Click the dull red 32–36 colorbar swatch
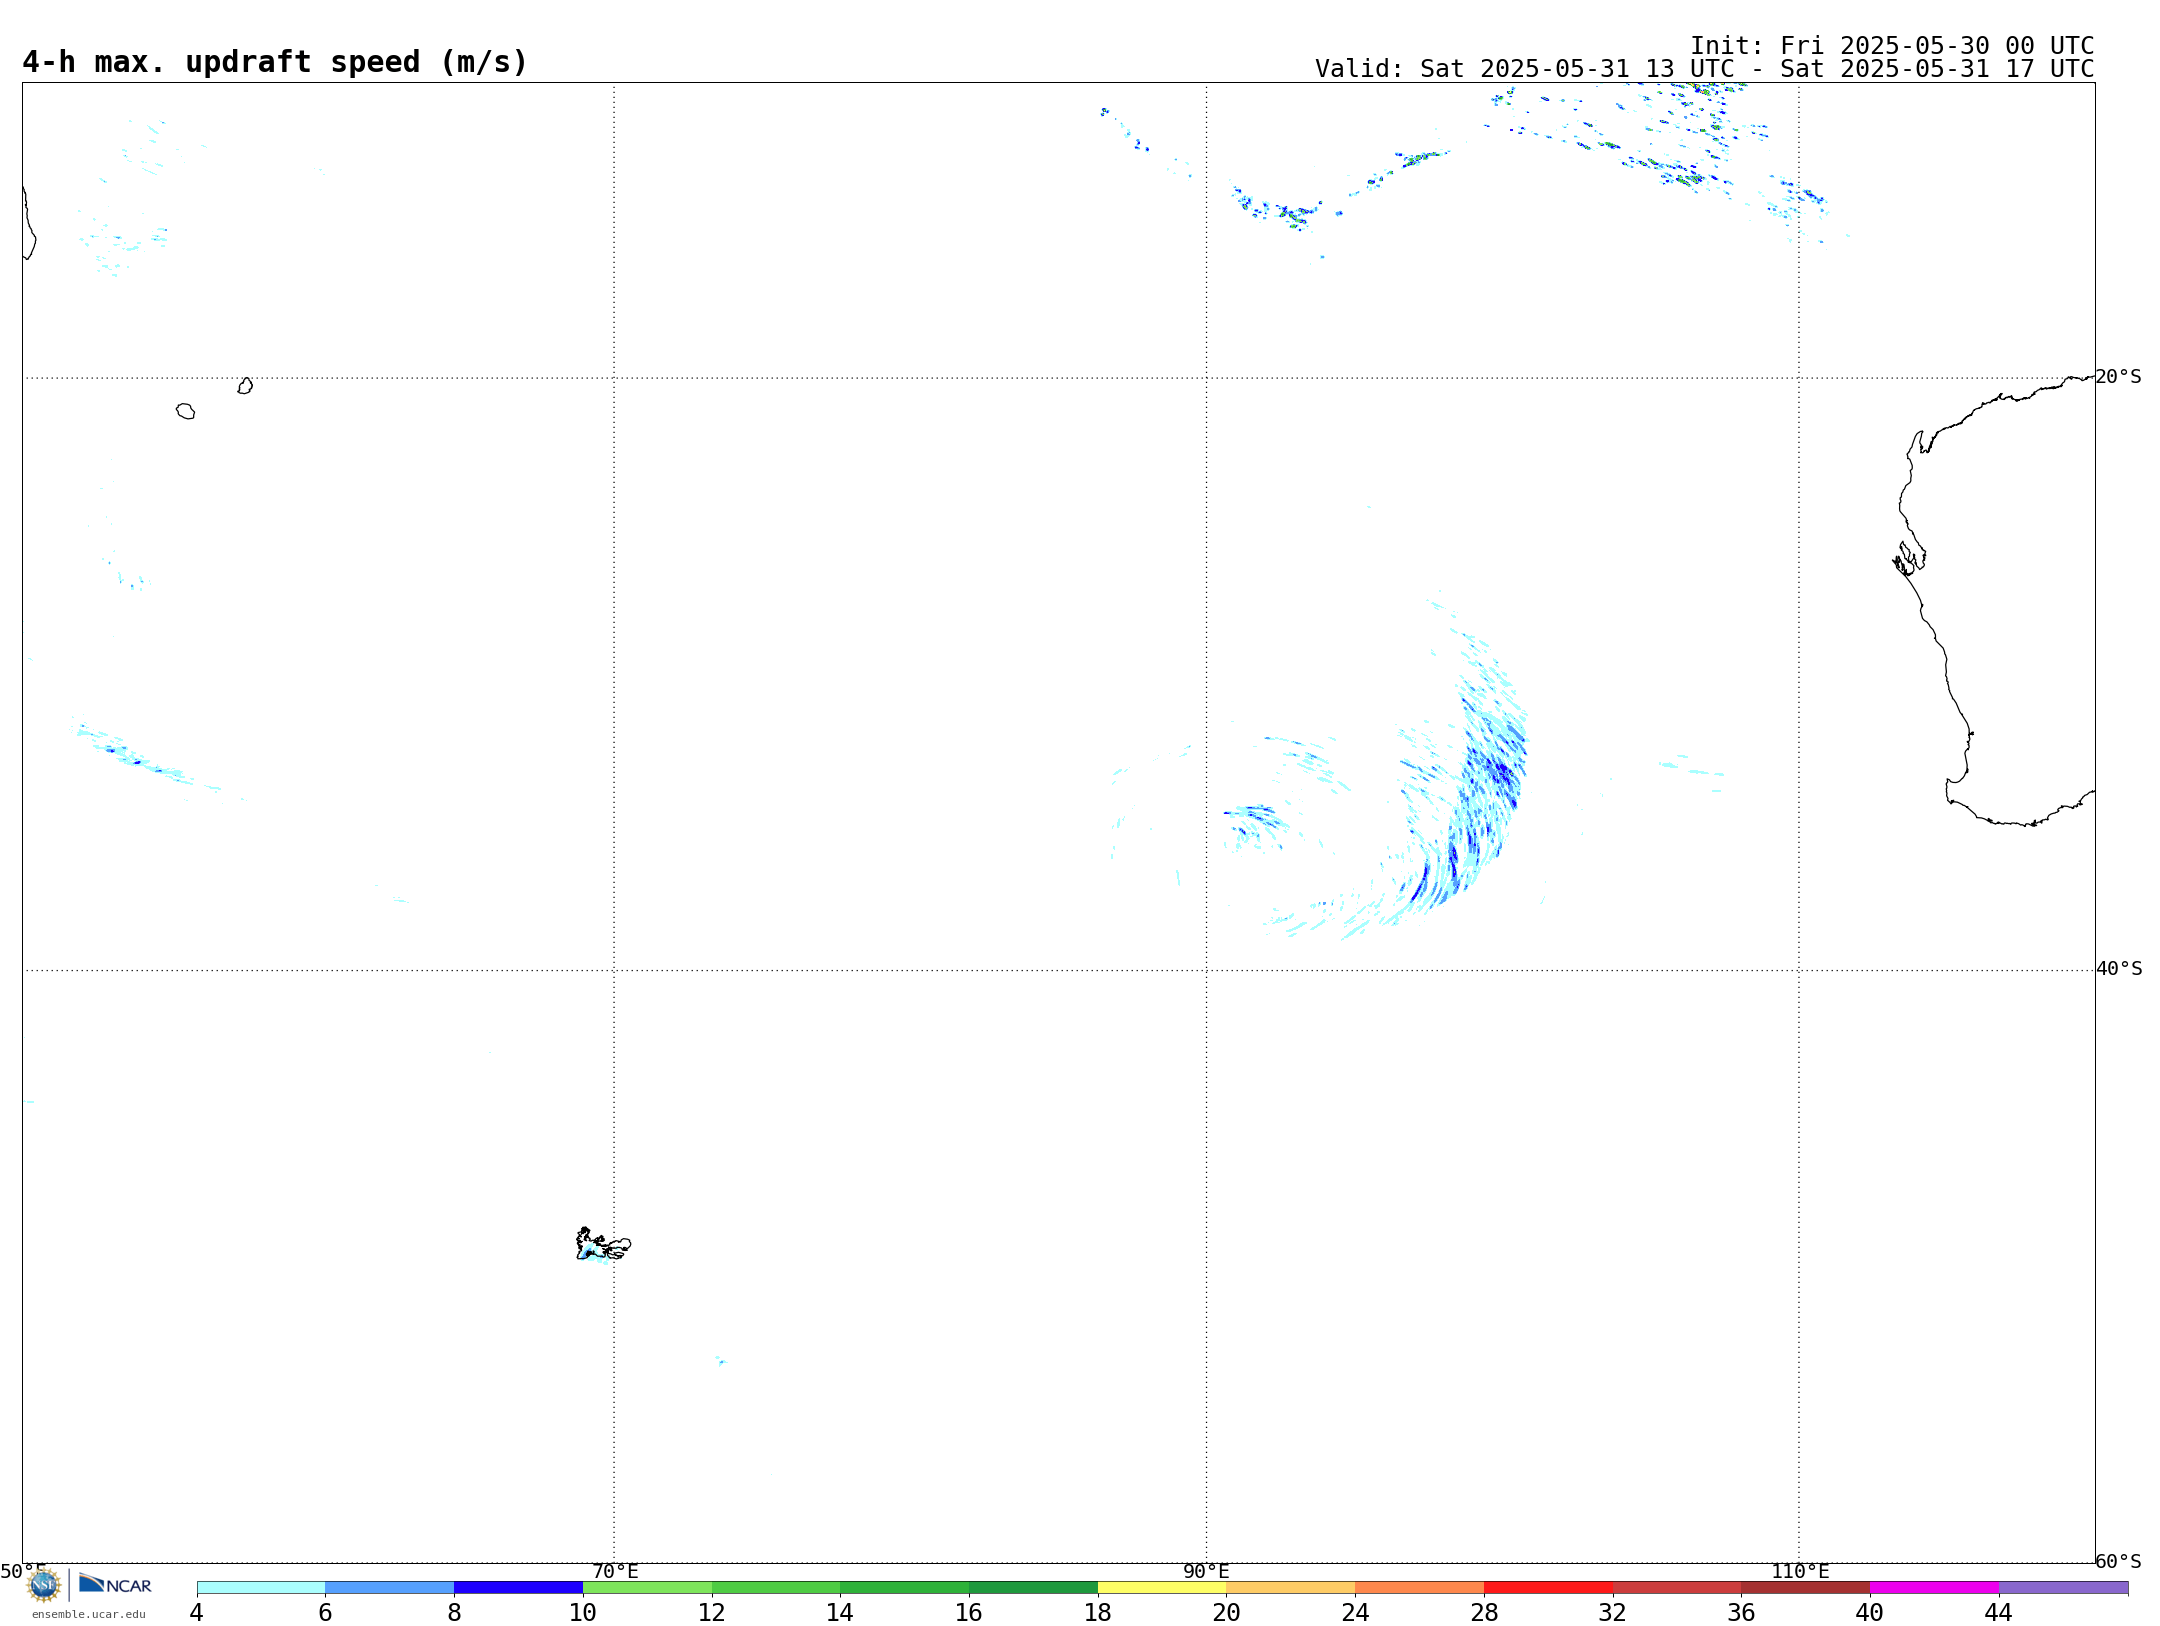This screenshot has height=1626, width=2160. tap(1677, 1588)
